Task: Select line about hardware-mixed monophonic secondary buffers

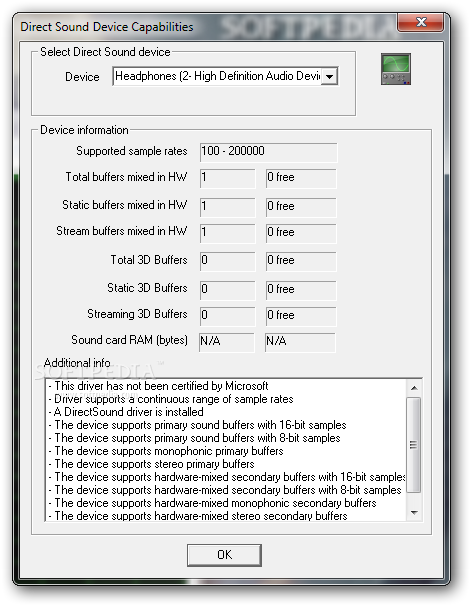Action: 212,503
